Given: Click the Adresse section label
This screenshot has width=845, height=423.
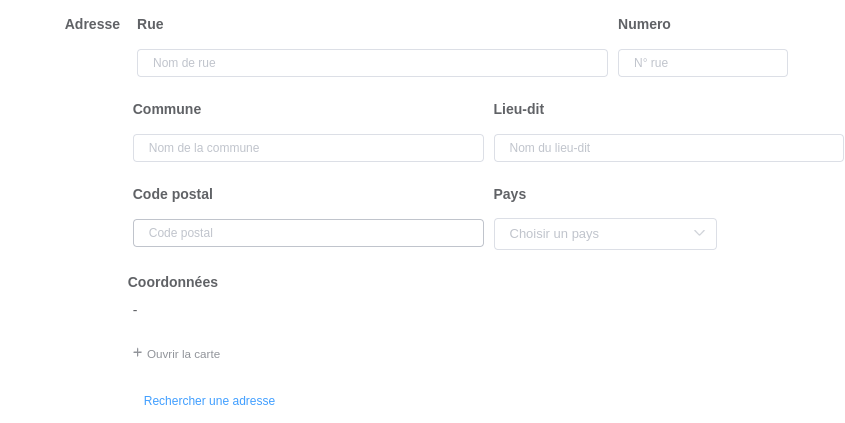Looking at the screenshot, I should (x=92, y=24).
